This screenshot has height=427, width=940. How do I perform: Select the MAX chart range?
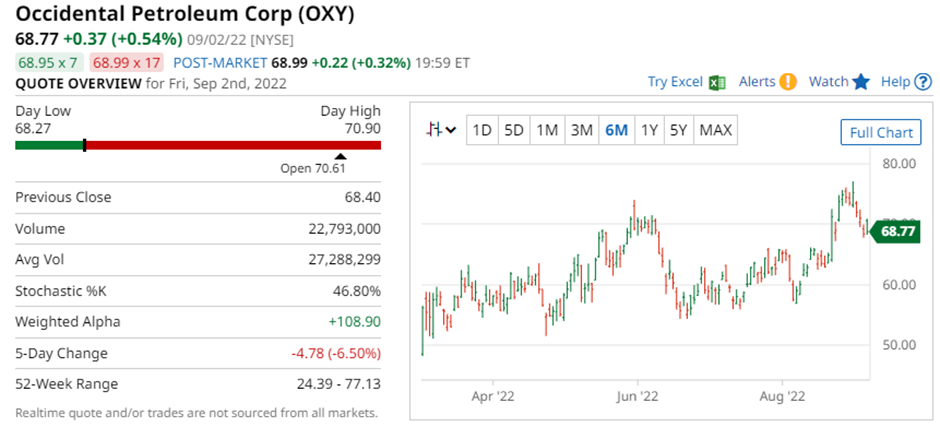(715, 130)
